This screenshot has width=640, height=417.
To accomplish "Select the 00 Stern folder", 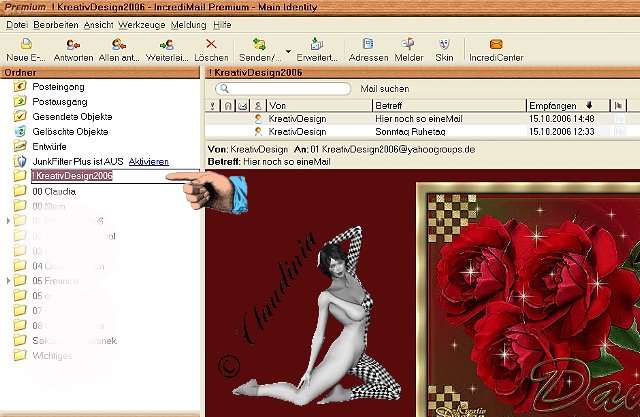I will (x=49, y=206).
